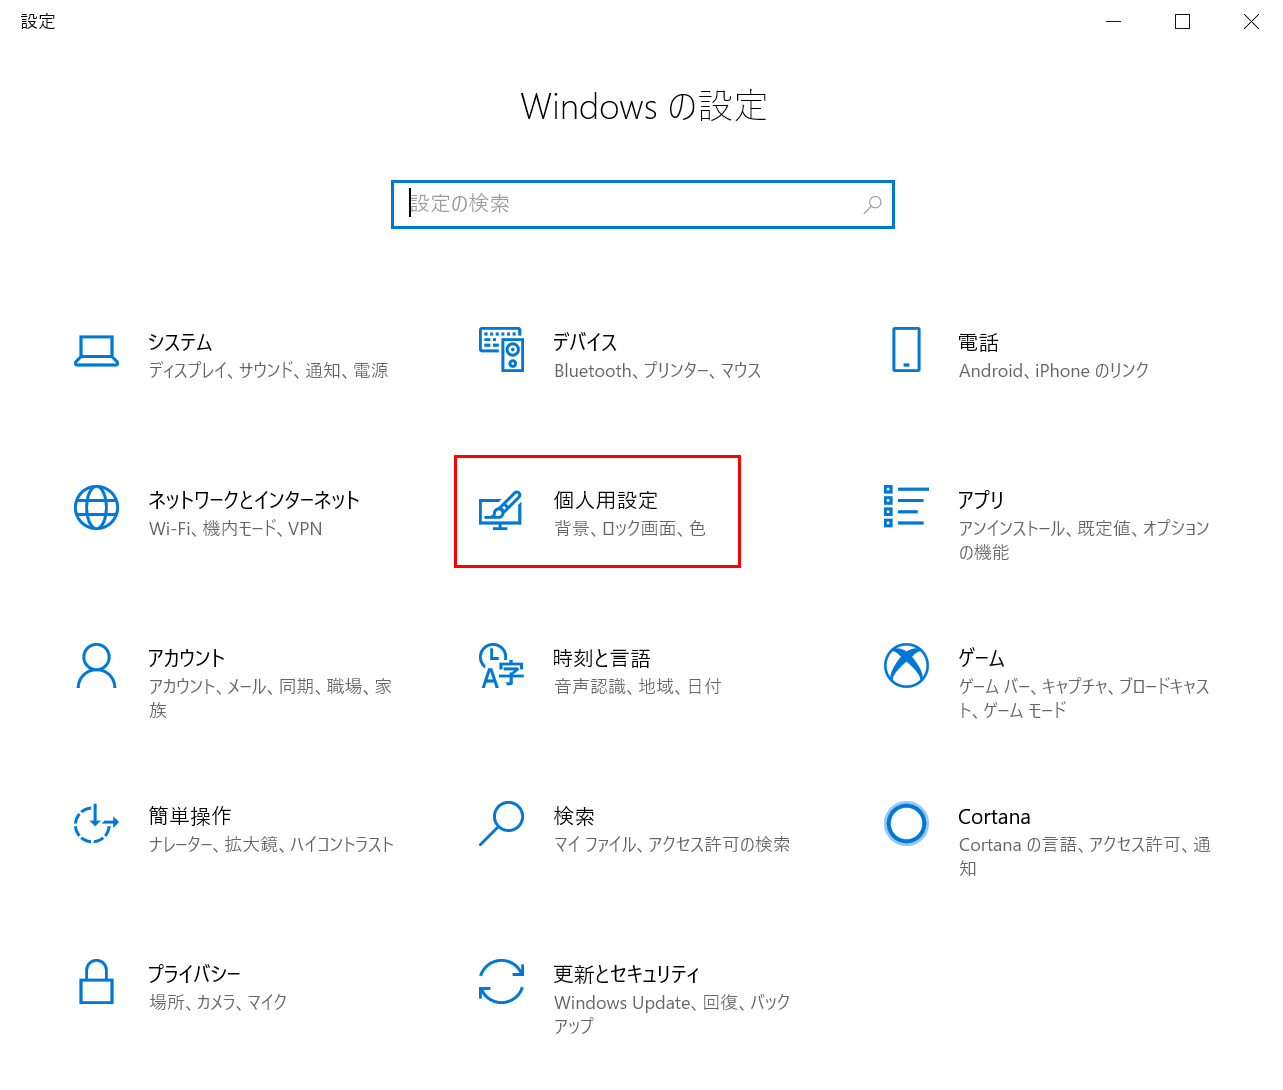The image size is (1283, 1090).
Task: Open the システム laptop icon
Action: click(x=97, y=351)
